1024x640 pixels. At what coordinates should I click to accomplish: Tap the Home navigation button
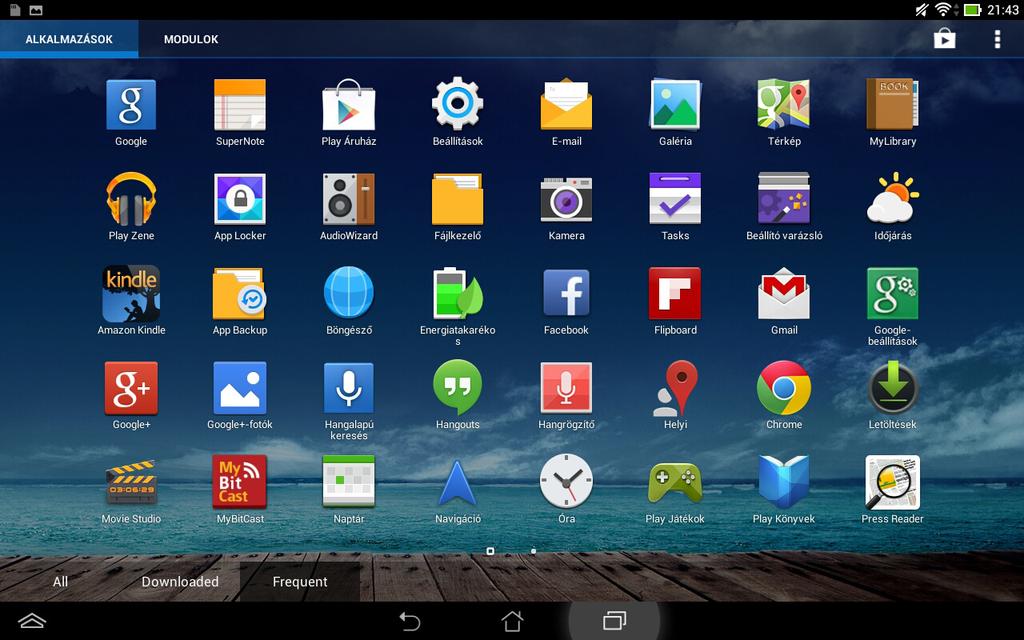pos(512,621)
